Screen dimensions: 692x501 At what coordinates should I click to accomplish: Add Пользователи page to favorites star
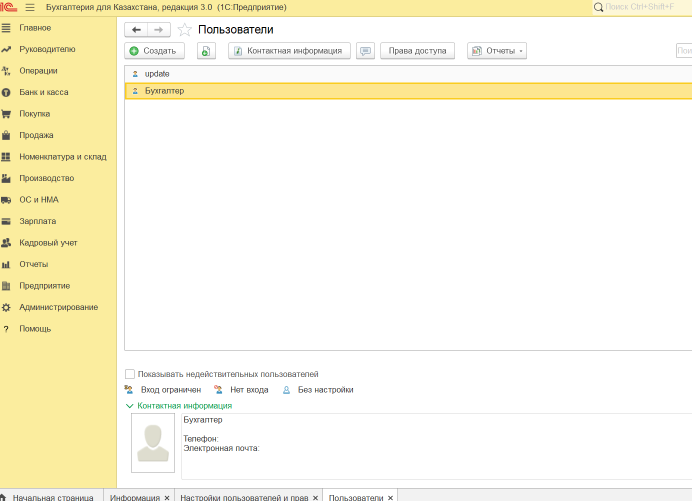[x=184, y=30]
